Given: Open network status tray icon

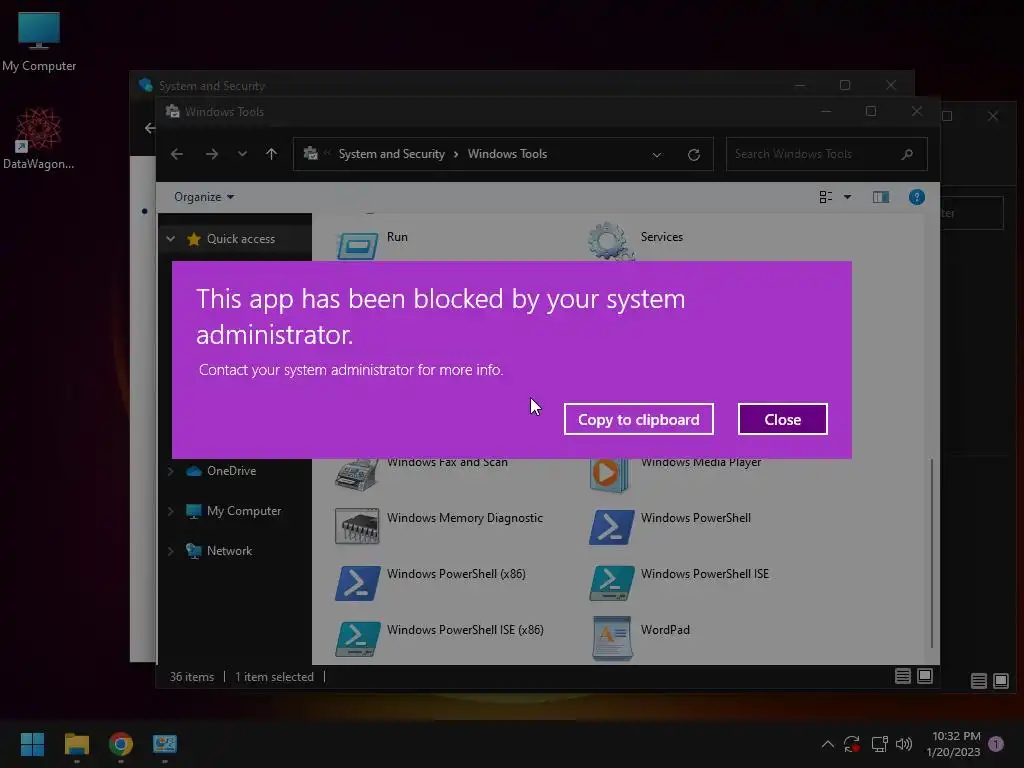Looking at the screenshot, I should (880, 744).
